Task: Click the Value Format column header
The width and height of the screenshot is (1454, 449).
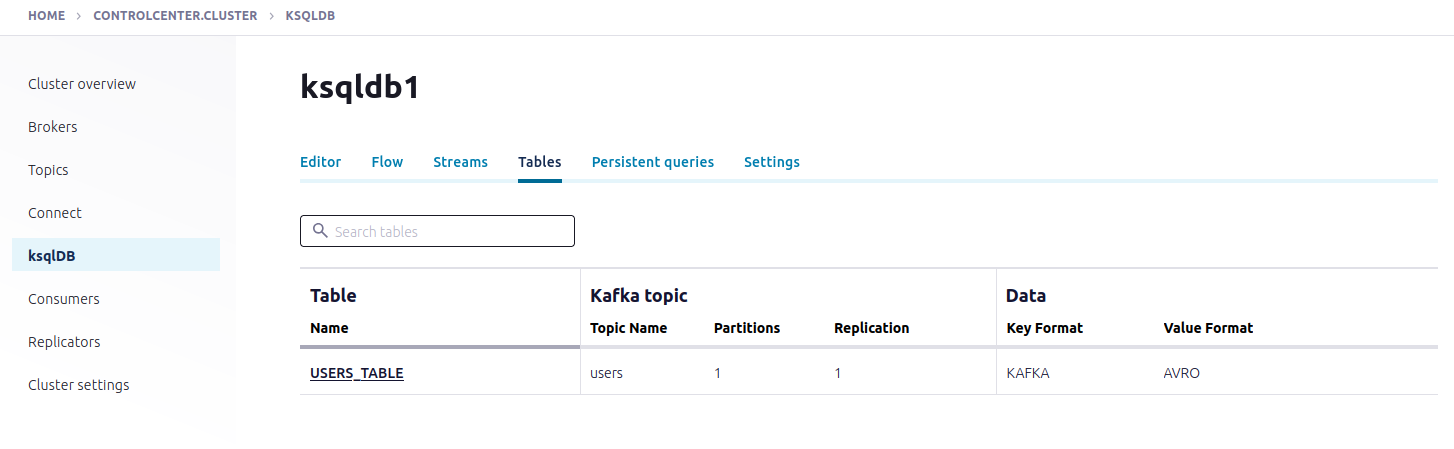Action: click(x=1208, y=328)
